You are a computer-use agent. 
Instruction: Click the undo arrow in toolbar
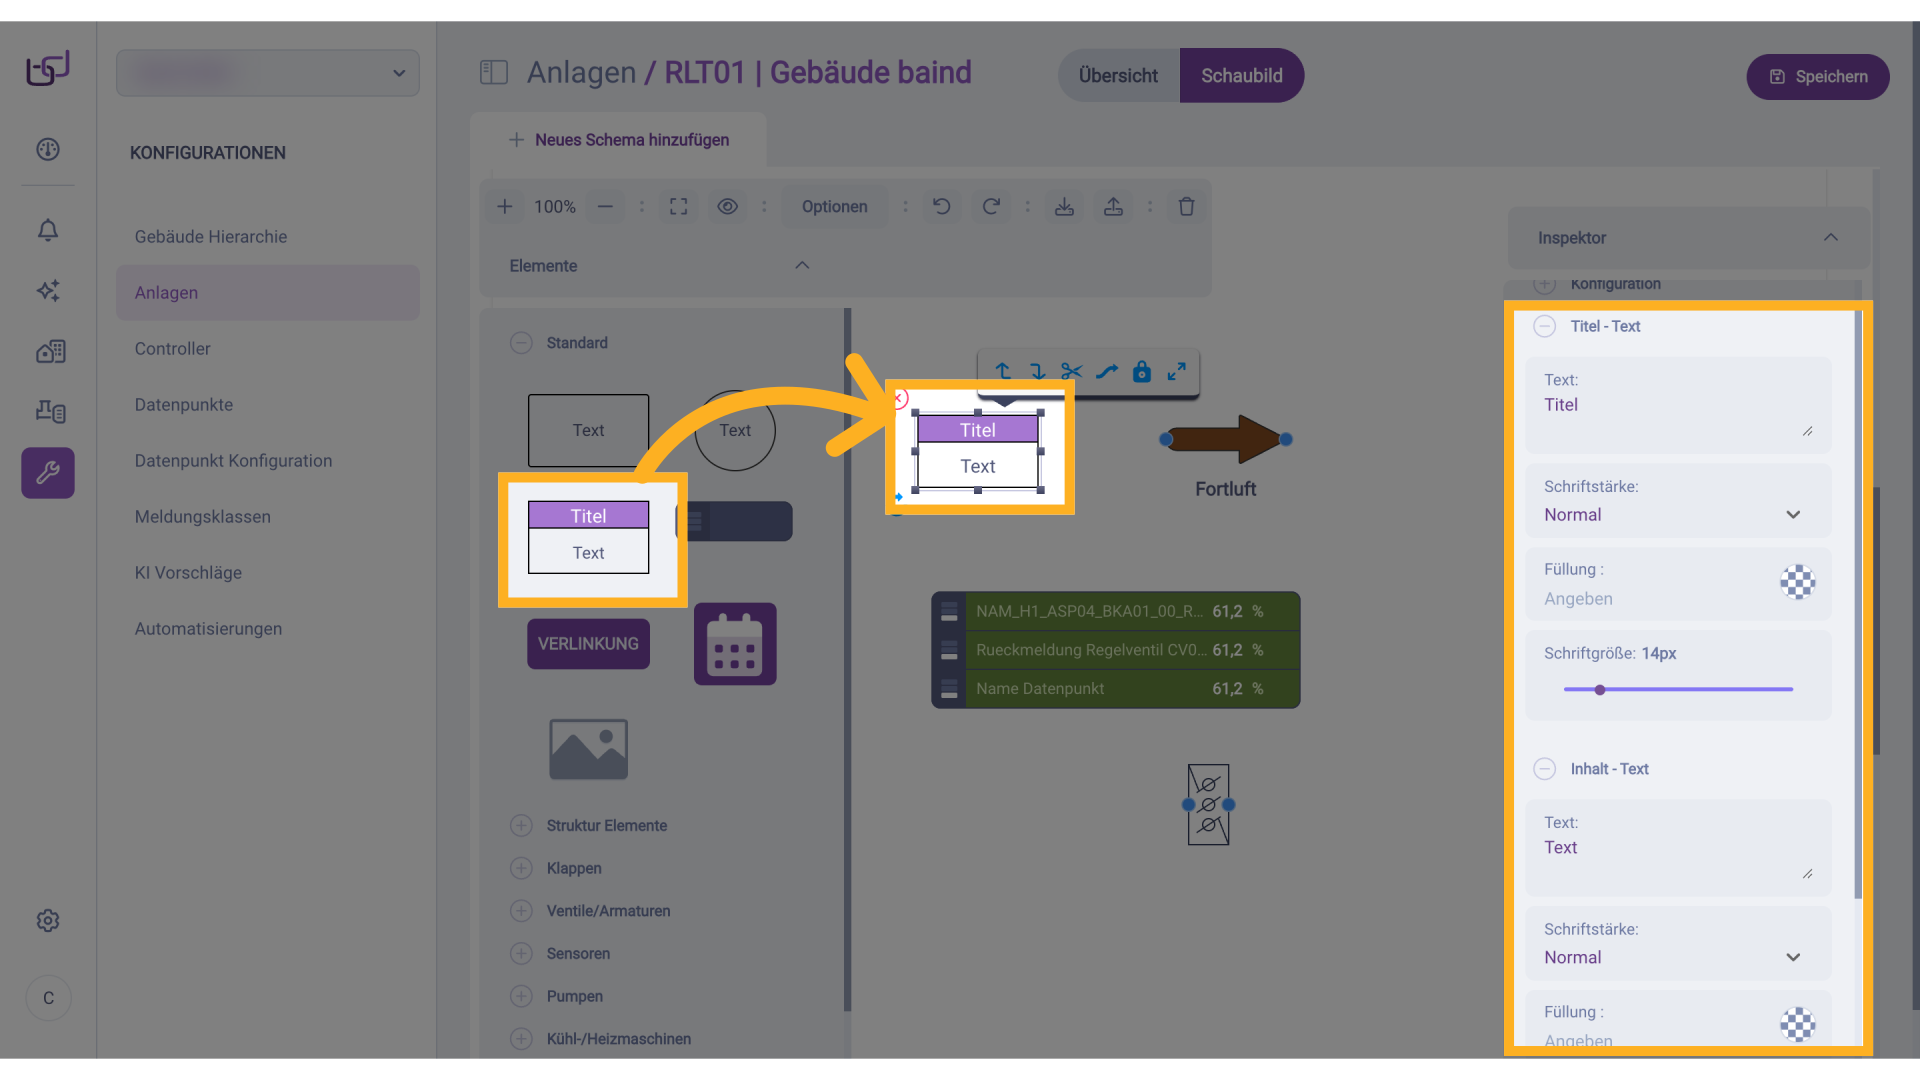(941, 207)
